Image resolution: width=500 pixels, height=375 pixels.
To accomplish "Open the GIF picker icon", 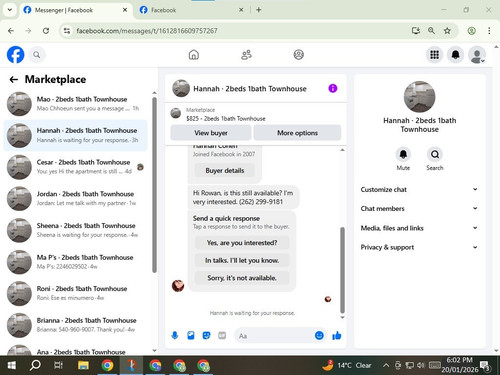I will pos(222,336).
